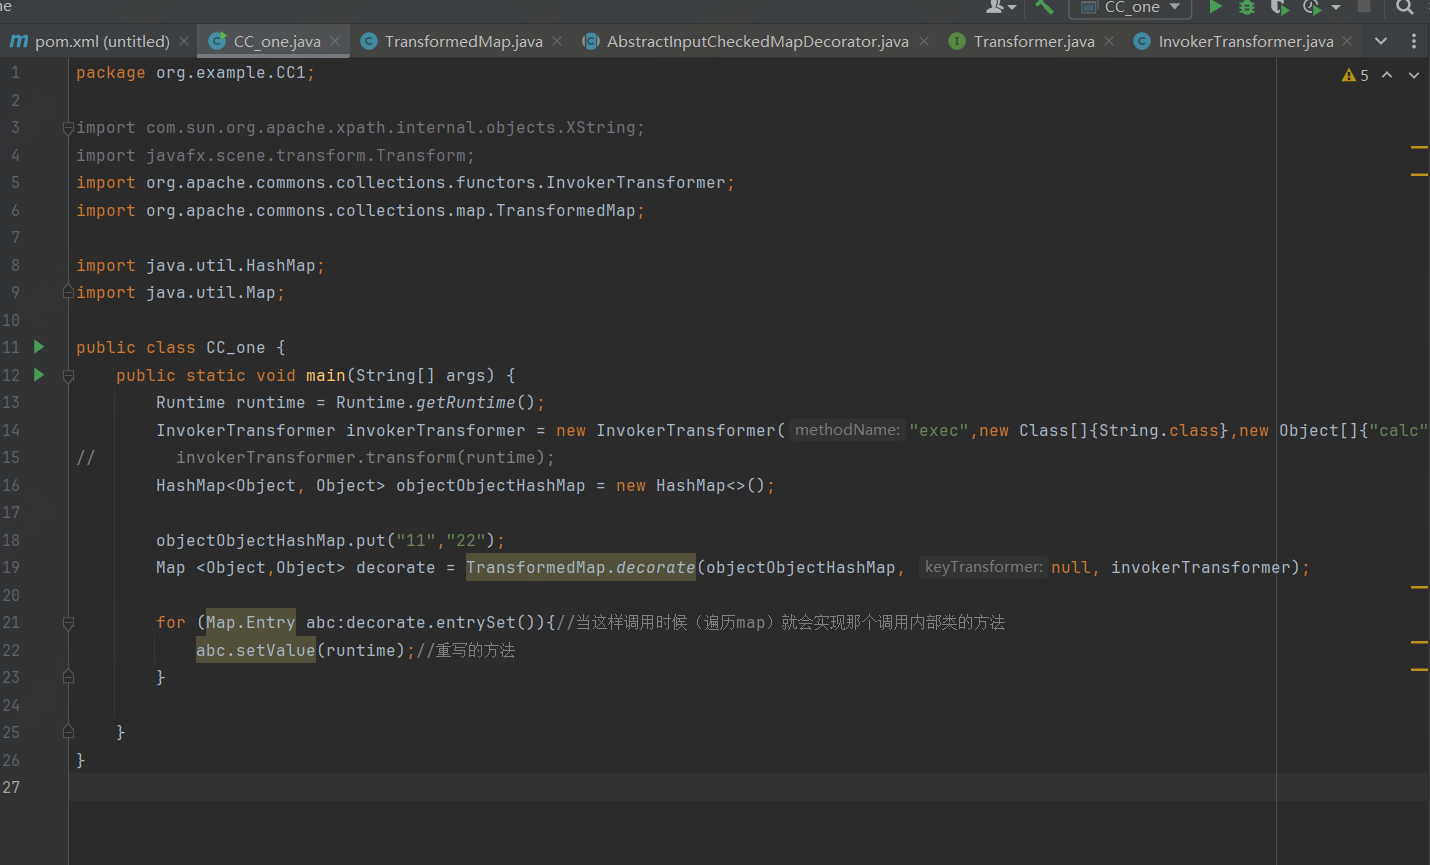Close the AbstractInputCheckedMapDecorator.java tab
This screenshot has height=865, width=1430.
924,41
